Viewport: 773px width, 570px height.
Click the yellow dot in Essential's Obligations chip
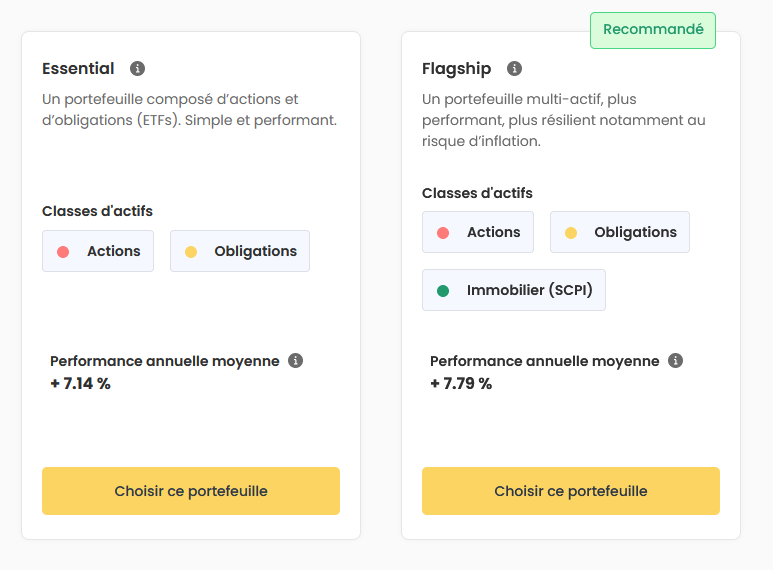point(191,252)
